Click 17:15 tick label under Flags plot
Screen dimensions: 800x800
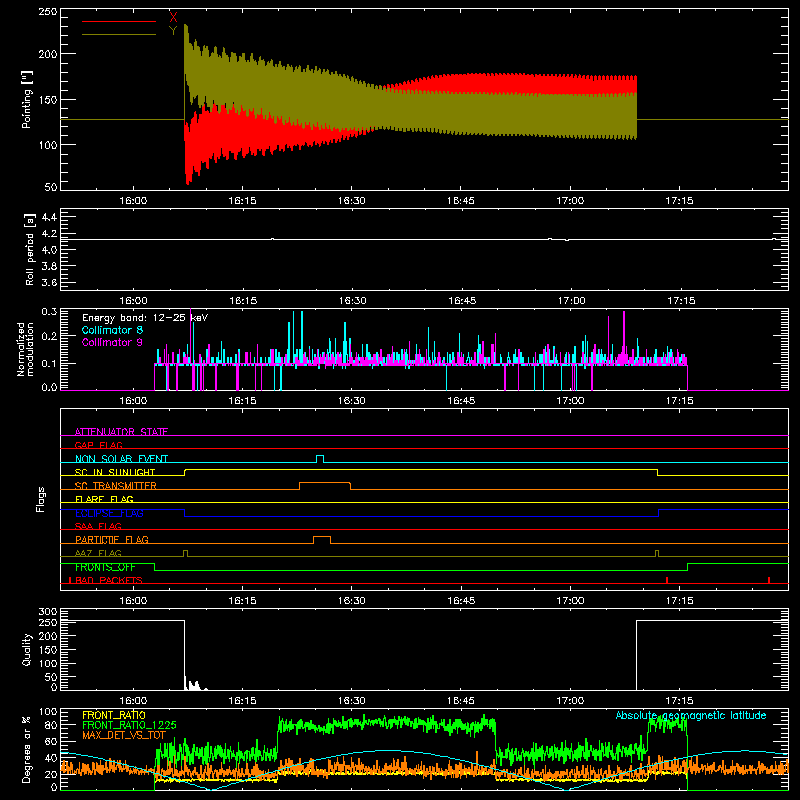point(680,601)
